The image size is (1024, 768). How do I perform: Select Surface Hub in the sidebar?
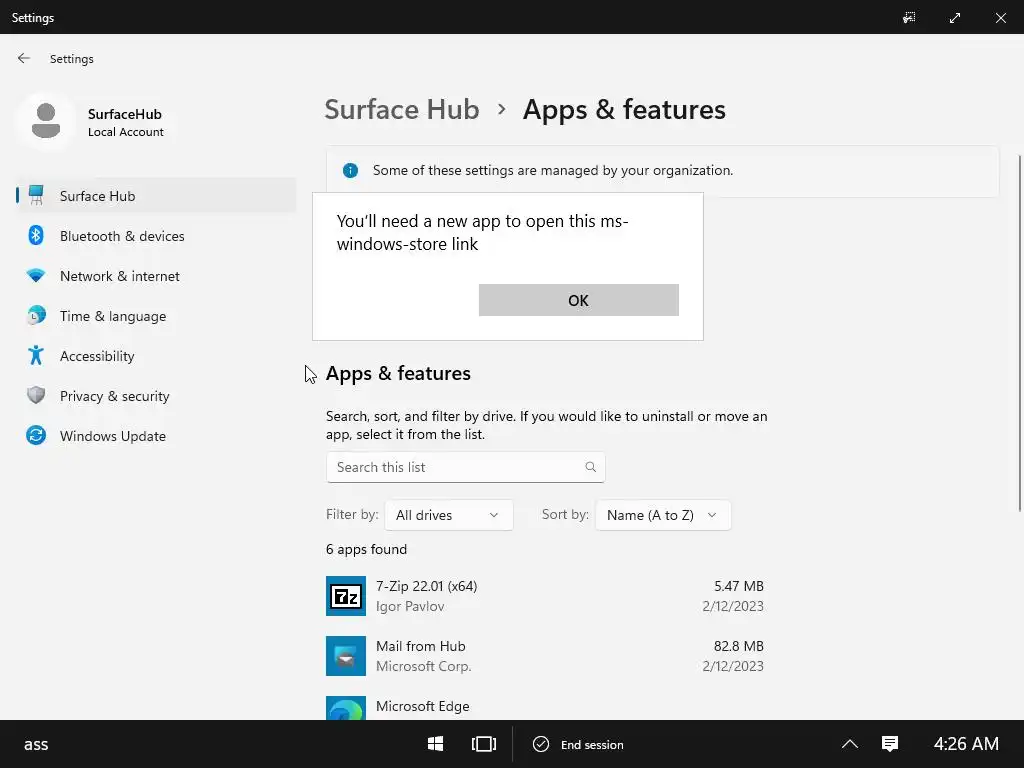(155, 196)
